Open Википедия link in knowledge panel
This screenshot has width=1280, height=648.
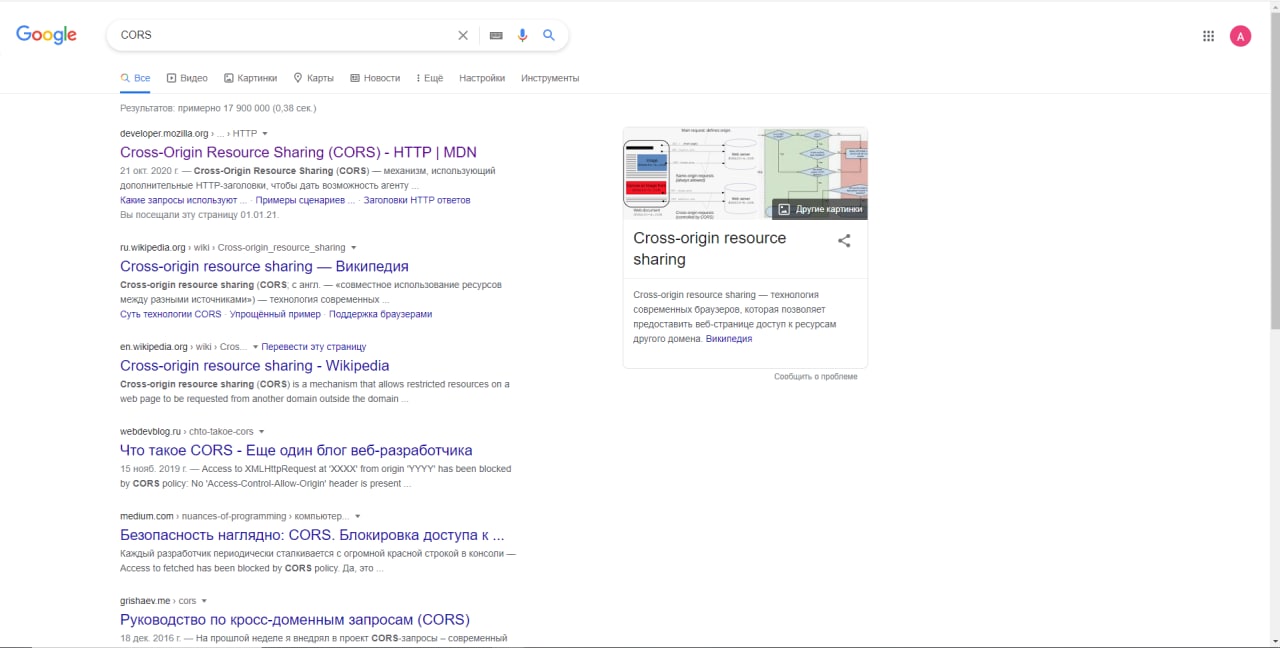[x=729, y=339]
